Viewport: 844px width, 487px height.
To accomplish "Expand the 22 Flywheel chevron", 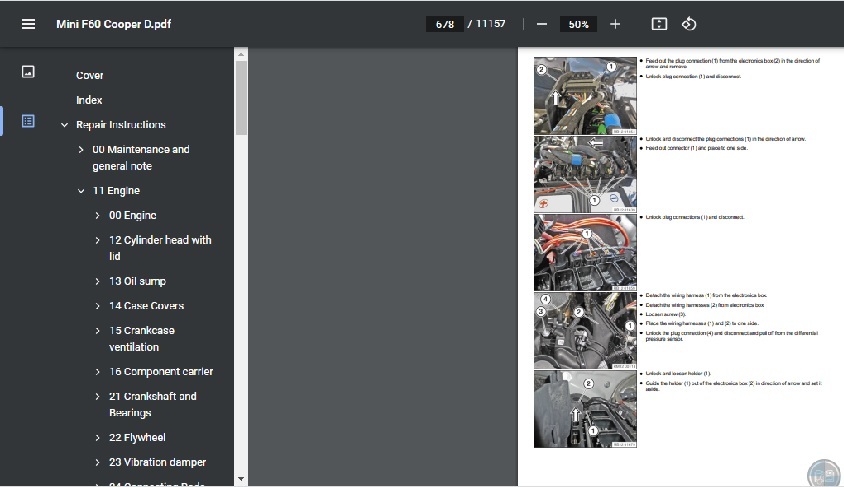I will [x=97, y=438].
